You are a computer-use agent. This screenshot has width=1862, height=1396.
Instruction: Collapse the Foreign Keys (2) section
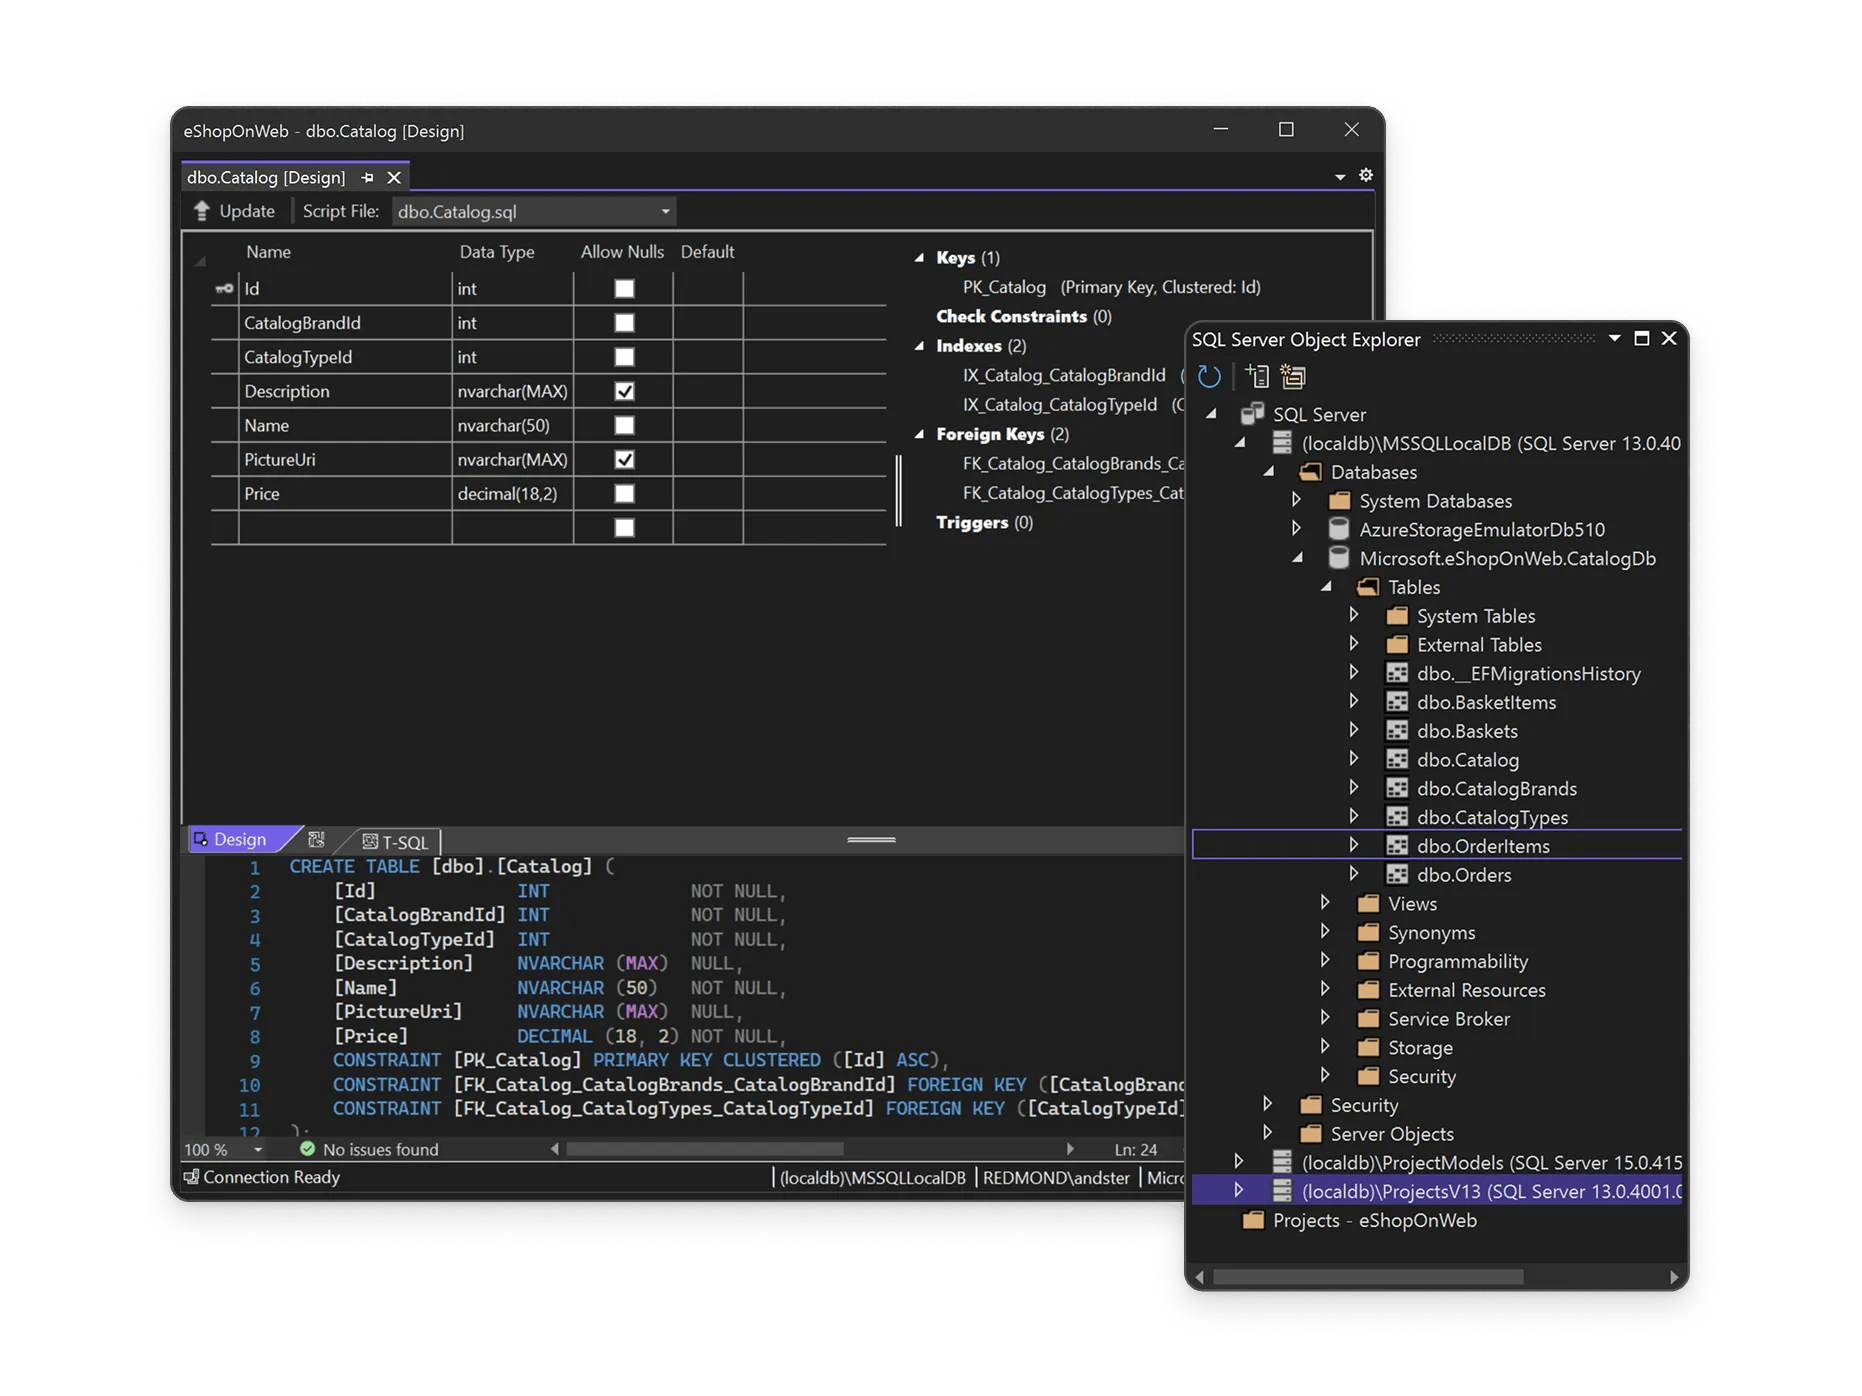coord(919,434)
